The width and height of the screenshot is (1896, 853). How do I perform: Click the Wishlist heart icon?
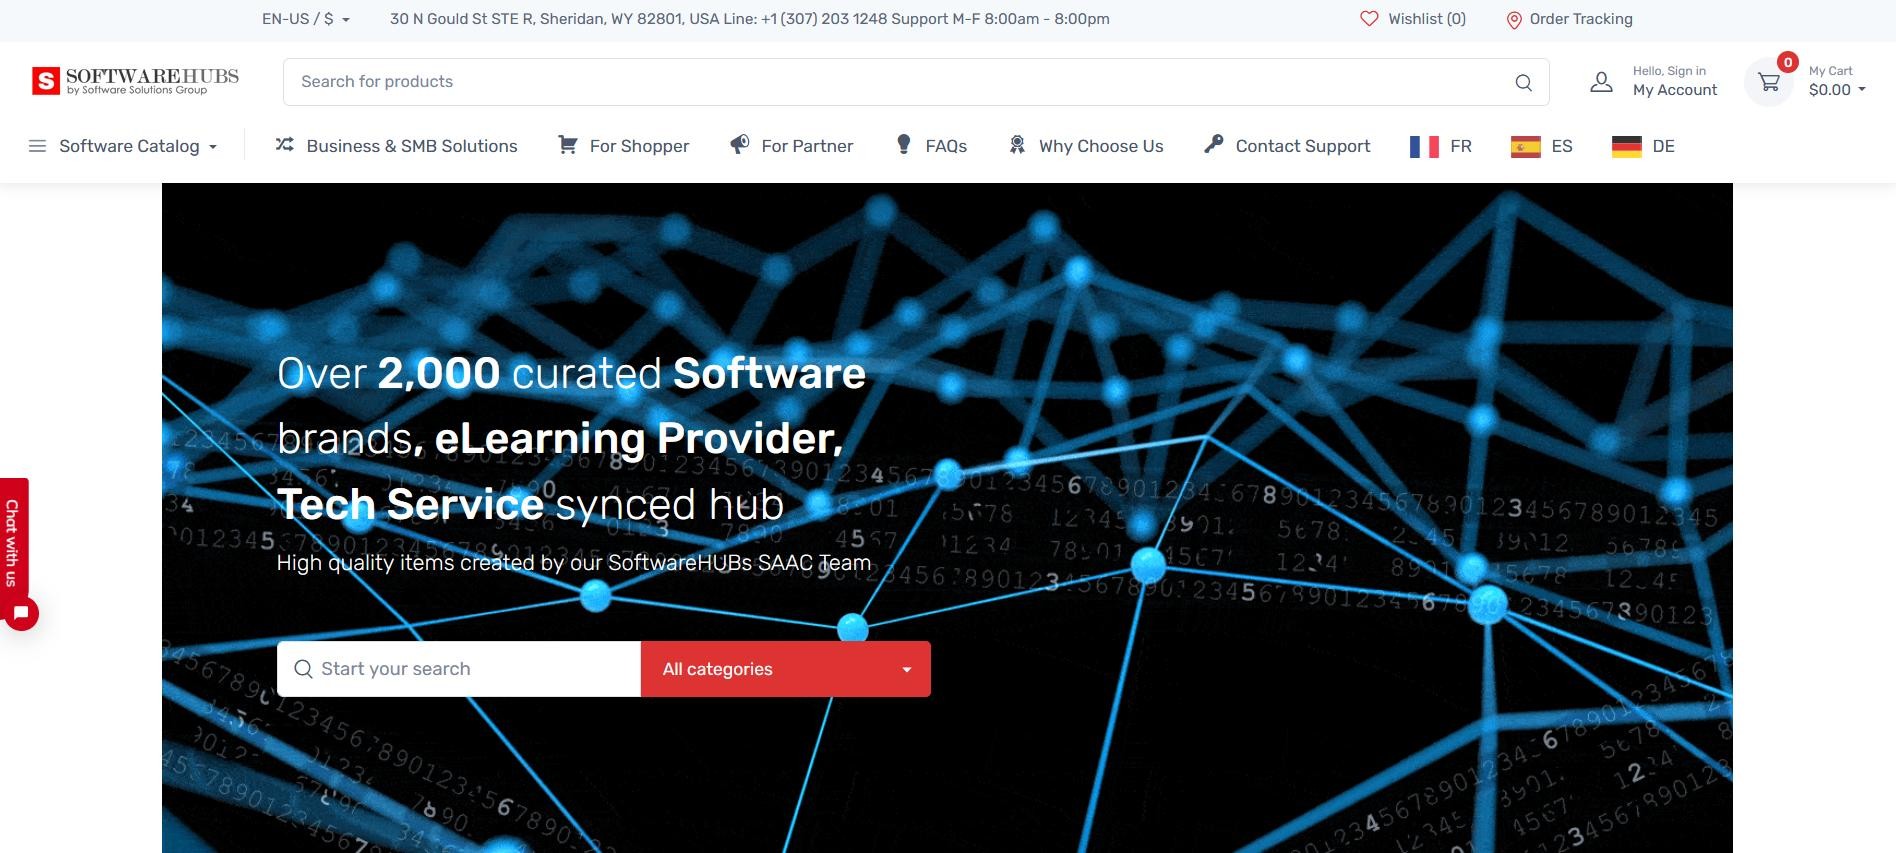pyautogui.click(x=1369, y=19)
